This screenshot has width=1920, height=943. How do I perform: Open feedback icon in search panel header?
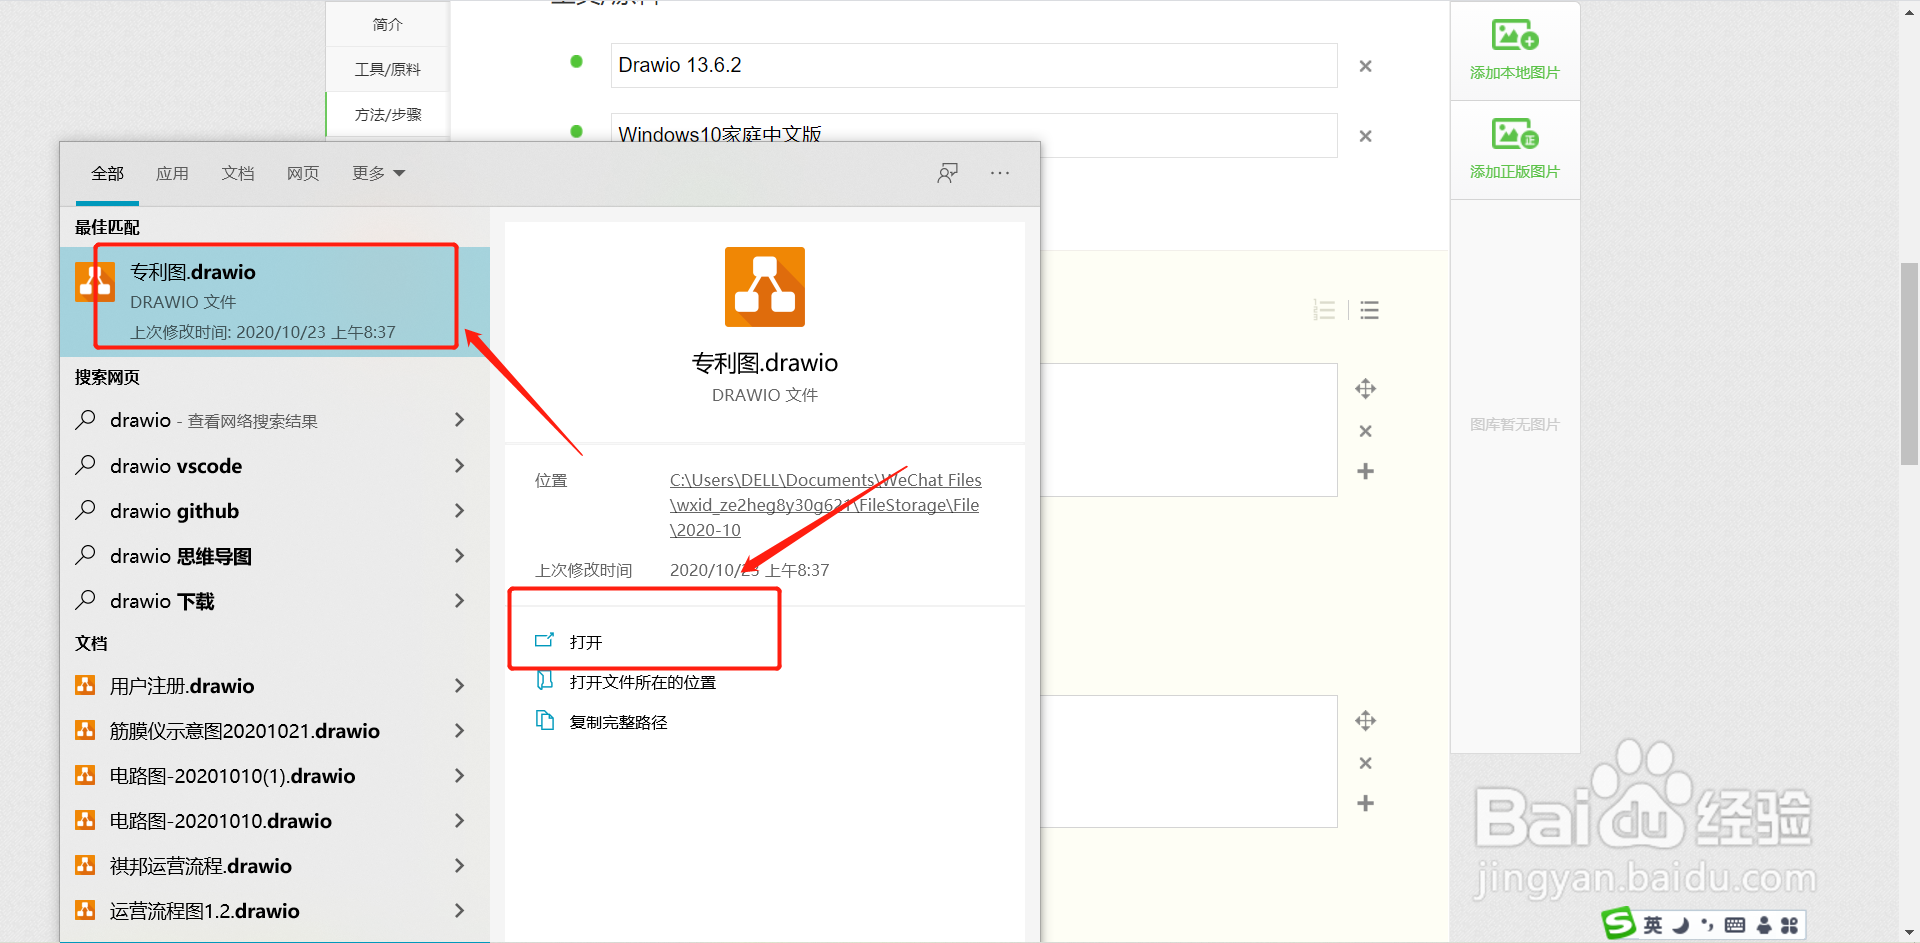pyautogui.click(x=947, y=173)
